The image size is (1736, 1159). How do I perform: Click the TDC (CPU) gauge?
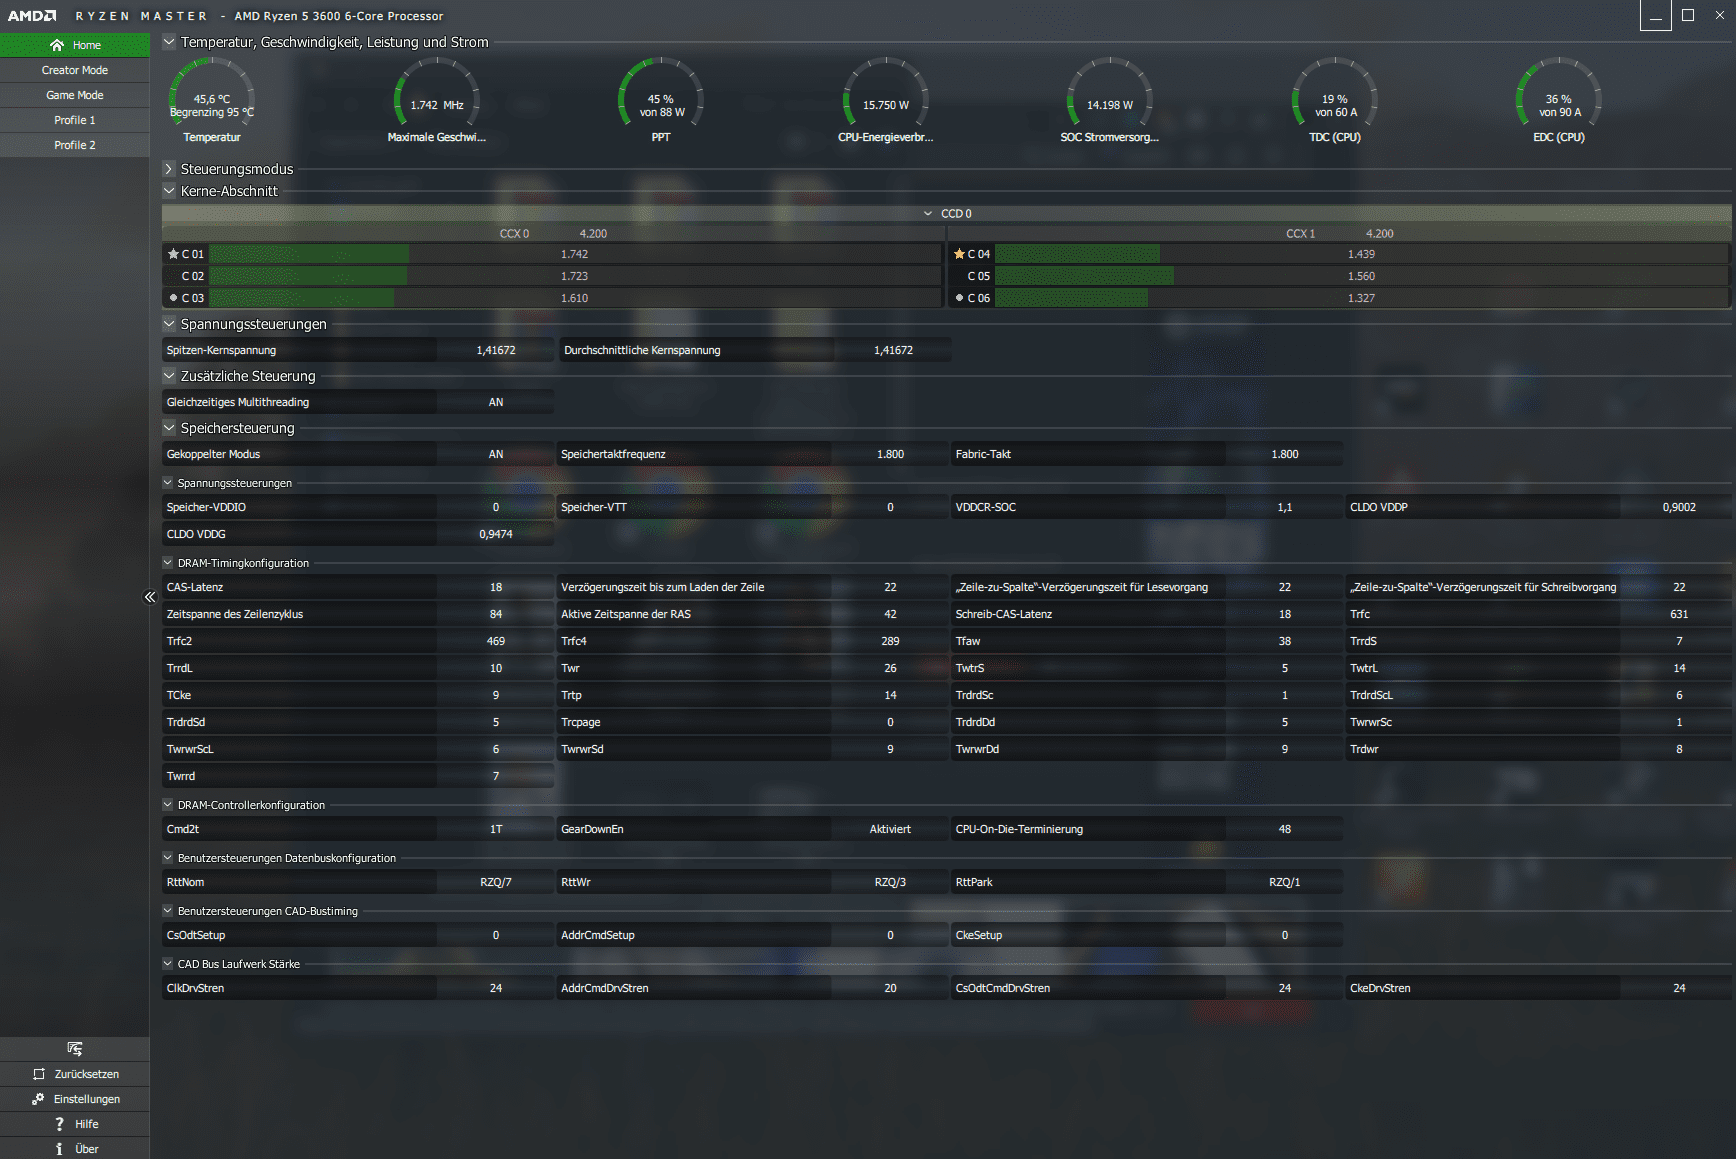(x=1335, y=100)
